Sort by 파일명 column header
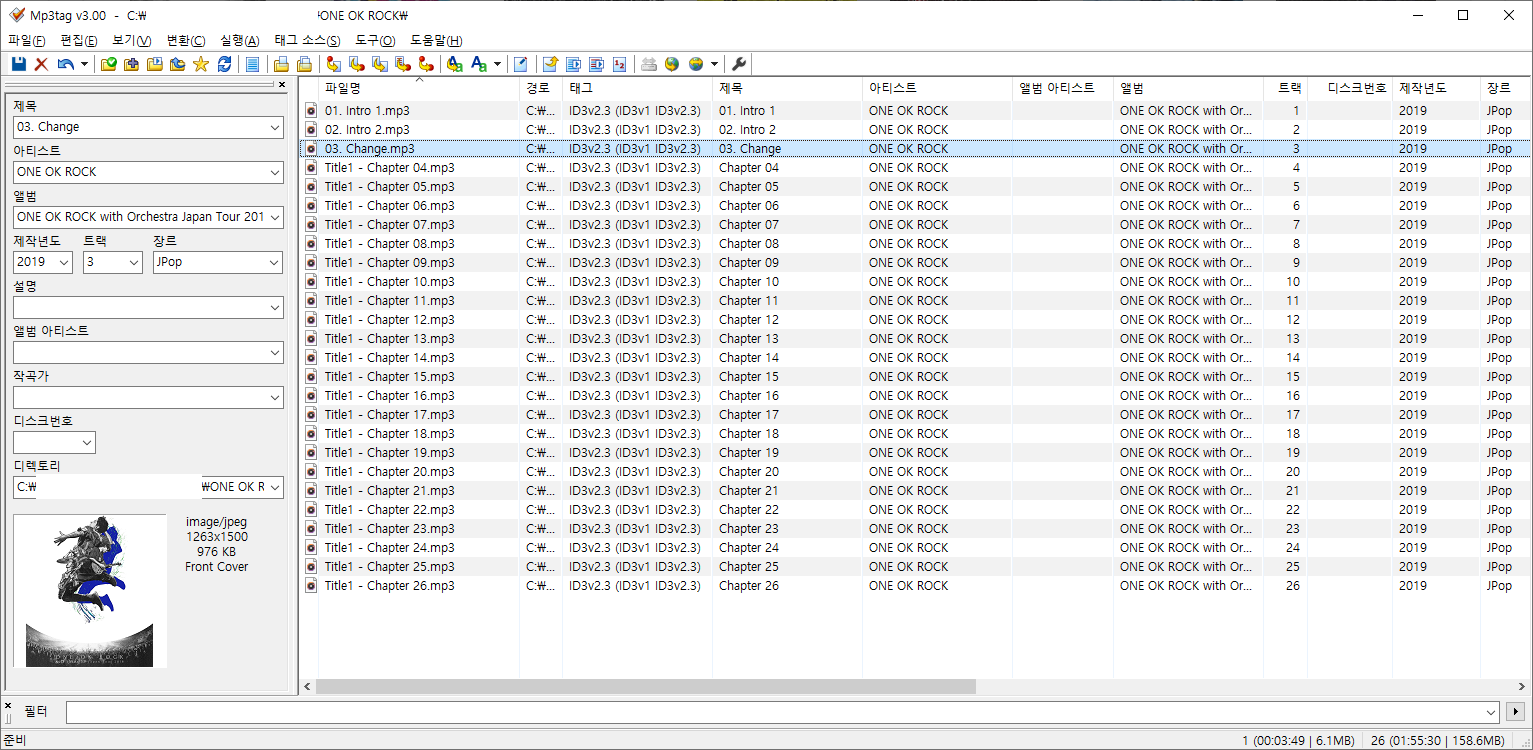The width and height of the screenshot is (1533, 750). tap(418, 88)
